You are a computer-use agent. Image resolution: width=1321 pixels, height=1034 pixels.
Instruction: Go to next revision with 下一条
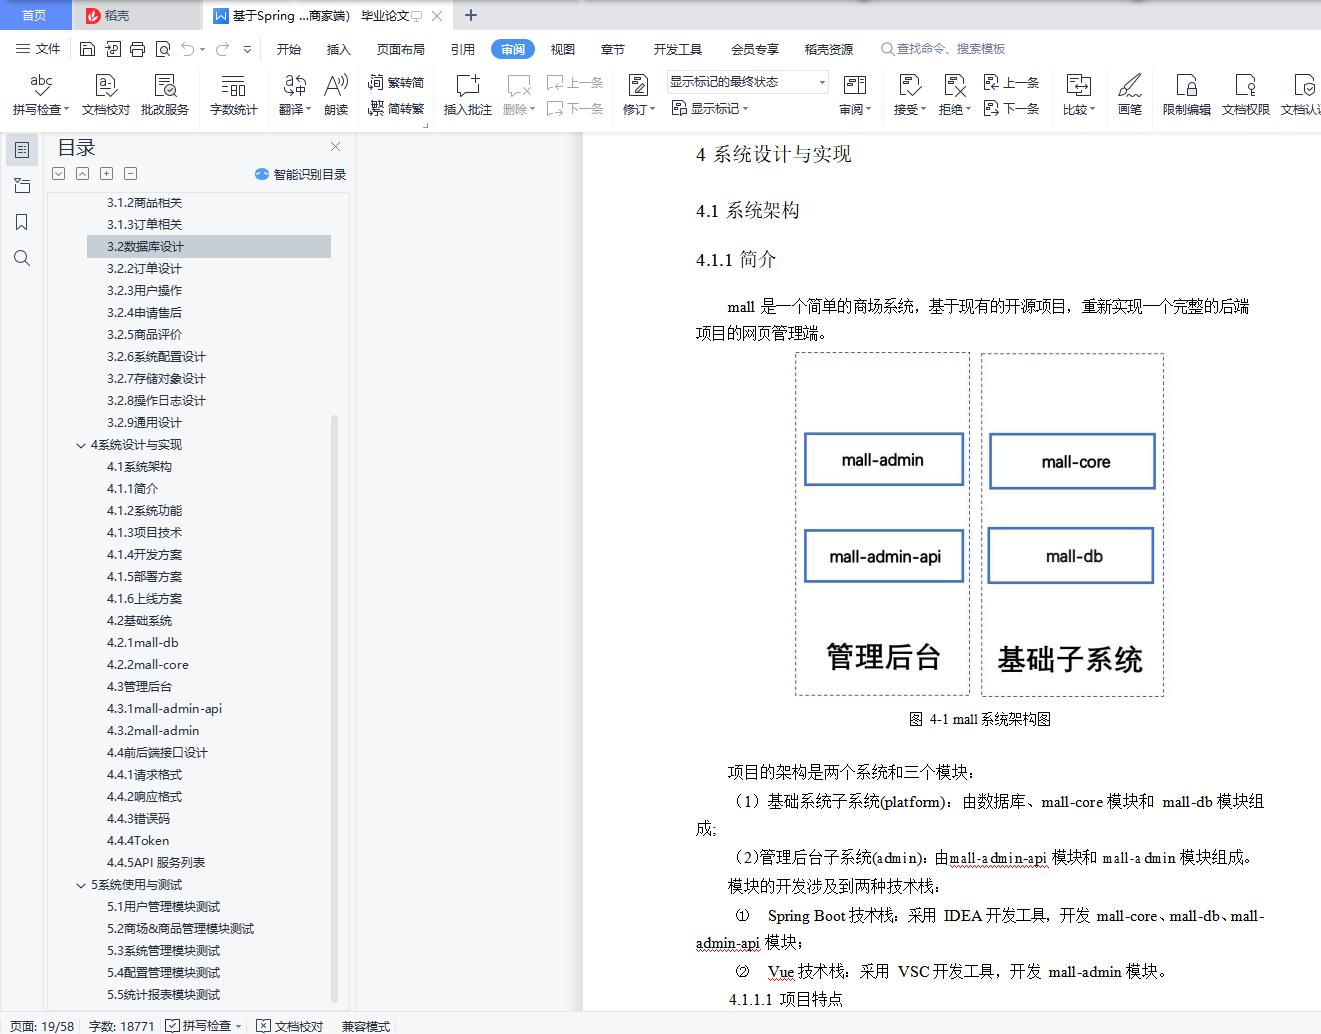pyautogui.click(x=1012, y=108)
